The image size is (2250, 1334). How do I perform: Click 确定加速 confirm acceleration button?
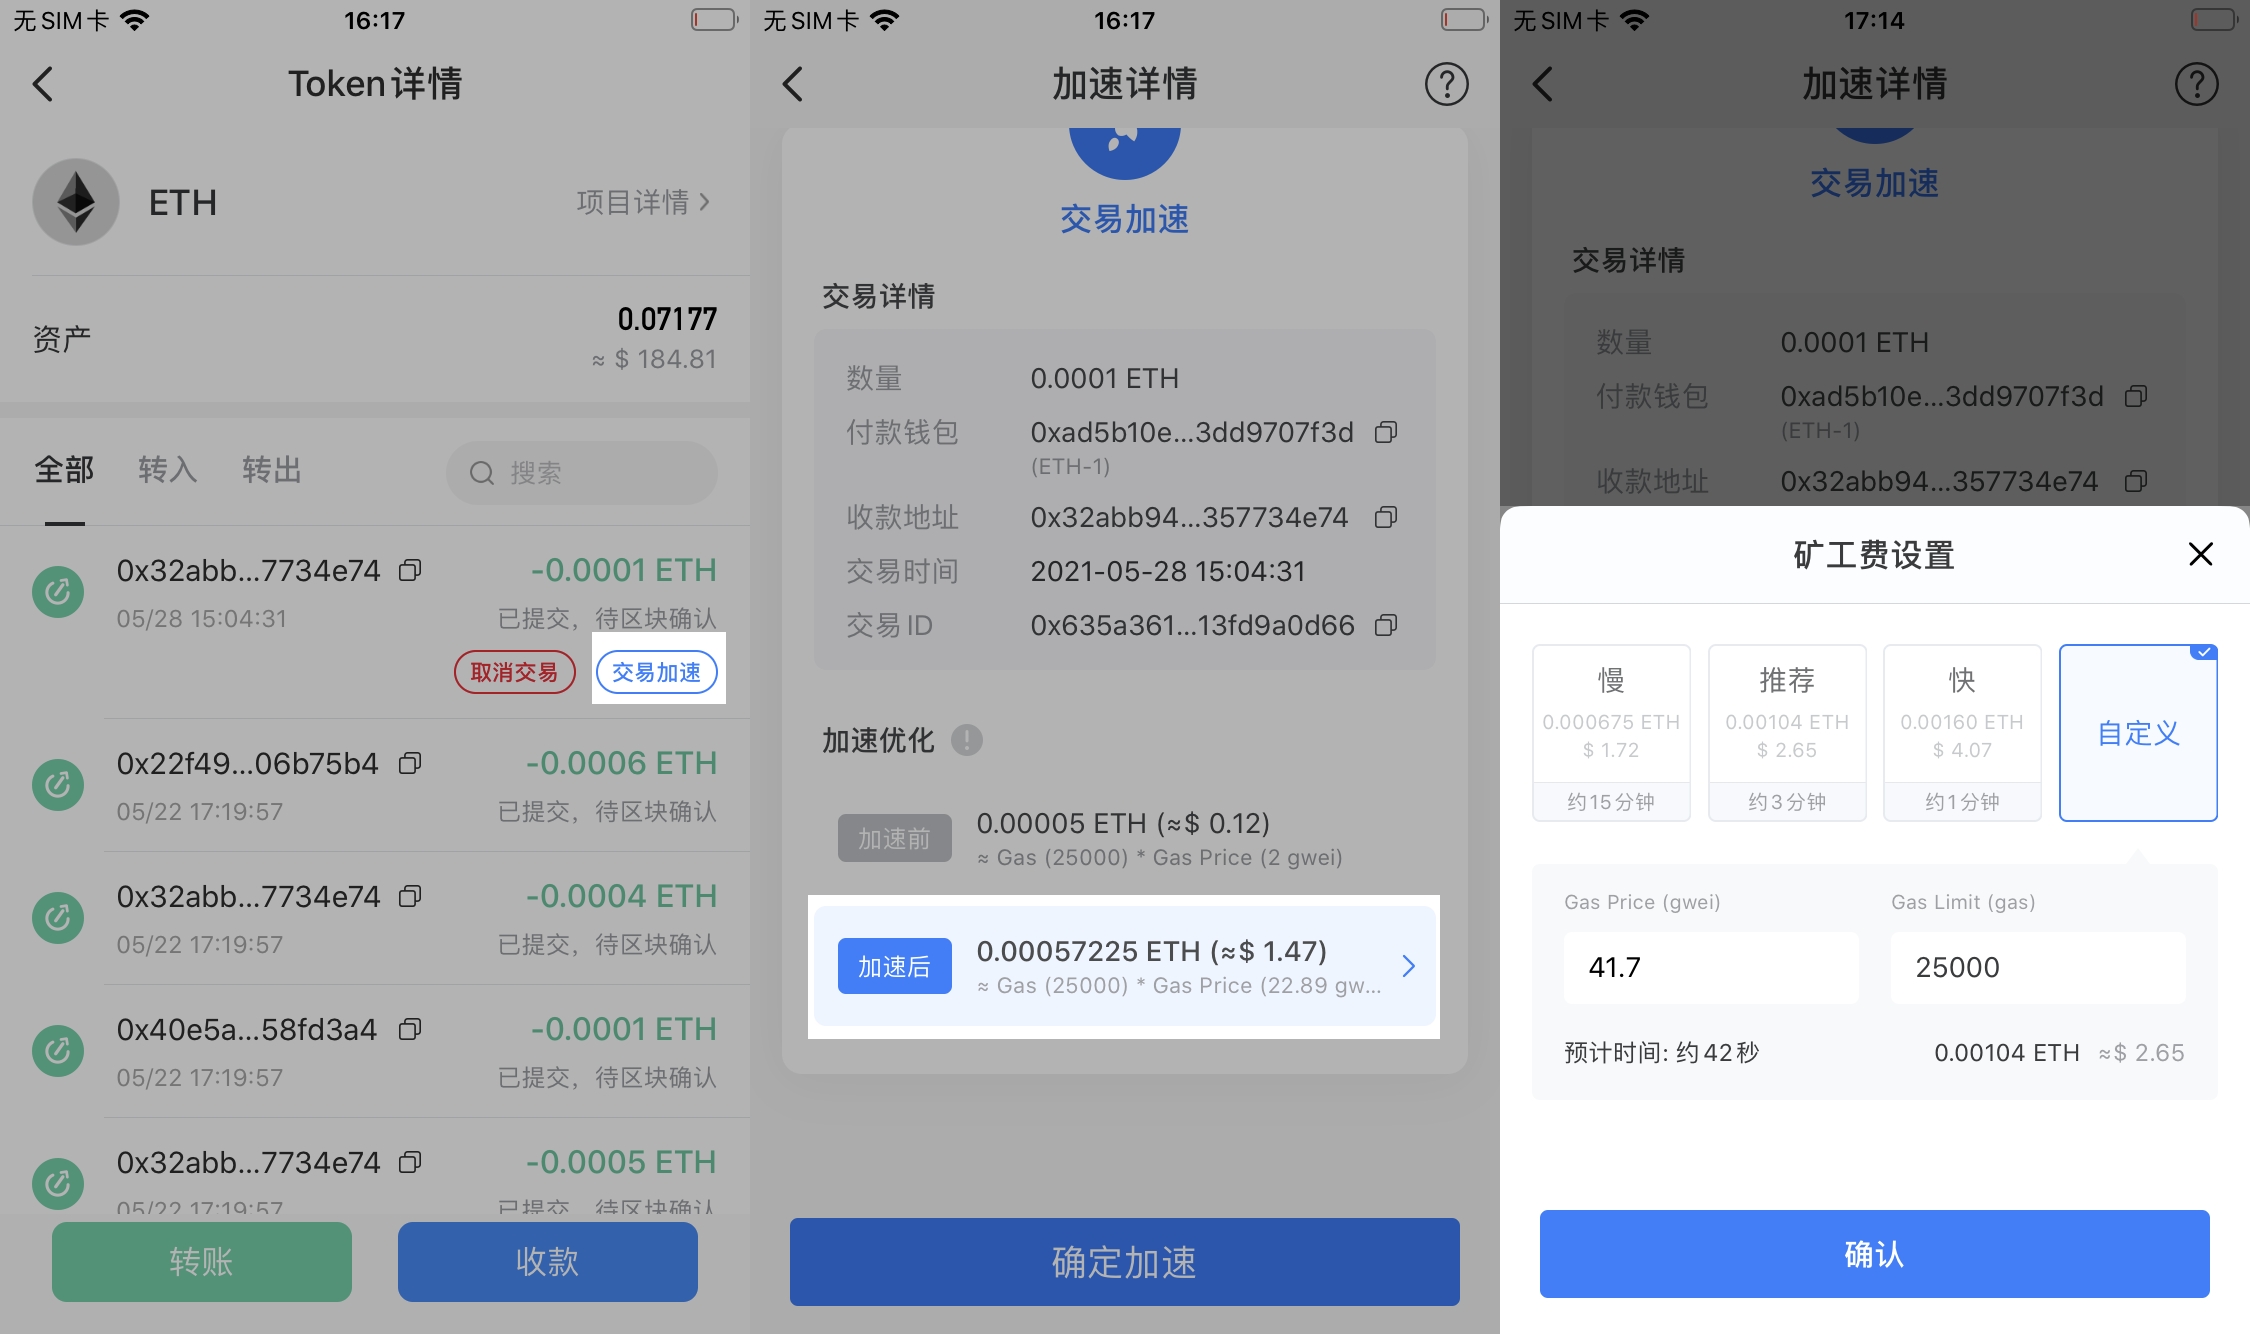(1123, 1264)
